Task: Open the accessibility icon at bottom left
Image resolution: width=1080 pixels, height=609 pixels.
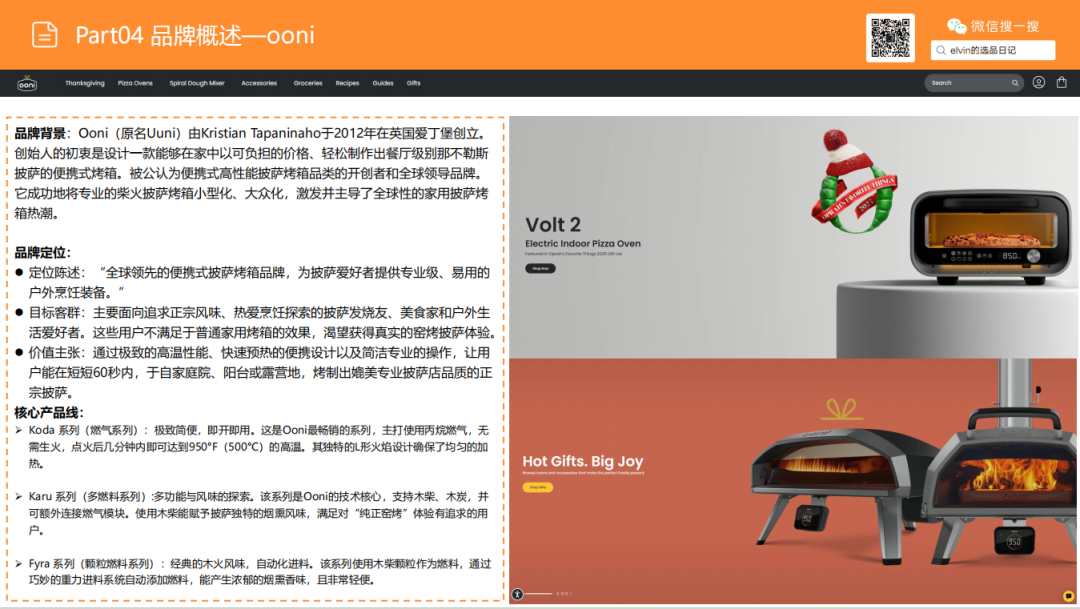Action: (x=517, y=594)
